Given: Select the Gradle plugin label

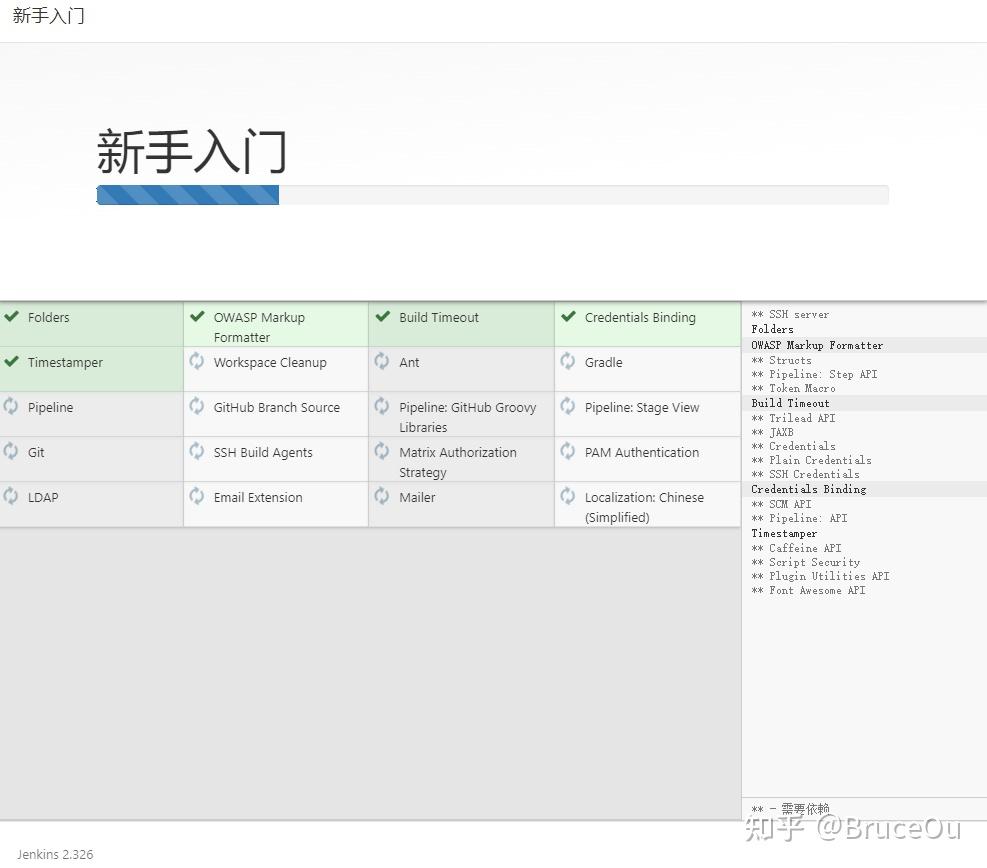Looking at the screenshot, I should pyautogui.click(x=604, y=363).
